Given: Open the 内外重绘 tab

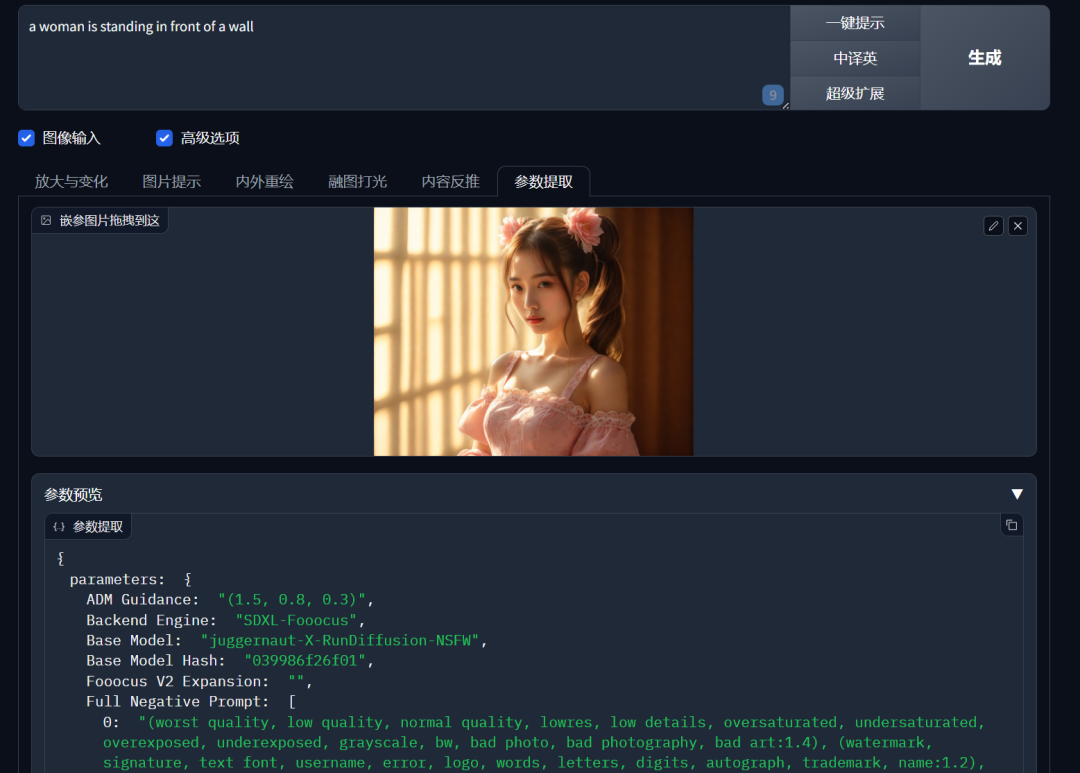Looking at the screenshot, I should point(264,181).
